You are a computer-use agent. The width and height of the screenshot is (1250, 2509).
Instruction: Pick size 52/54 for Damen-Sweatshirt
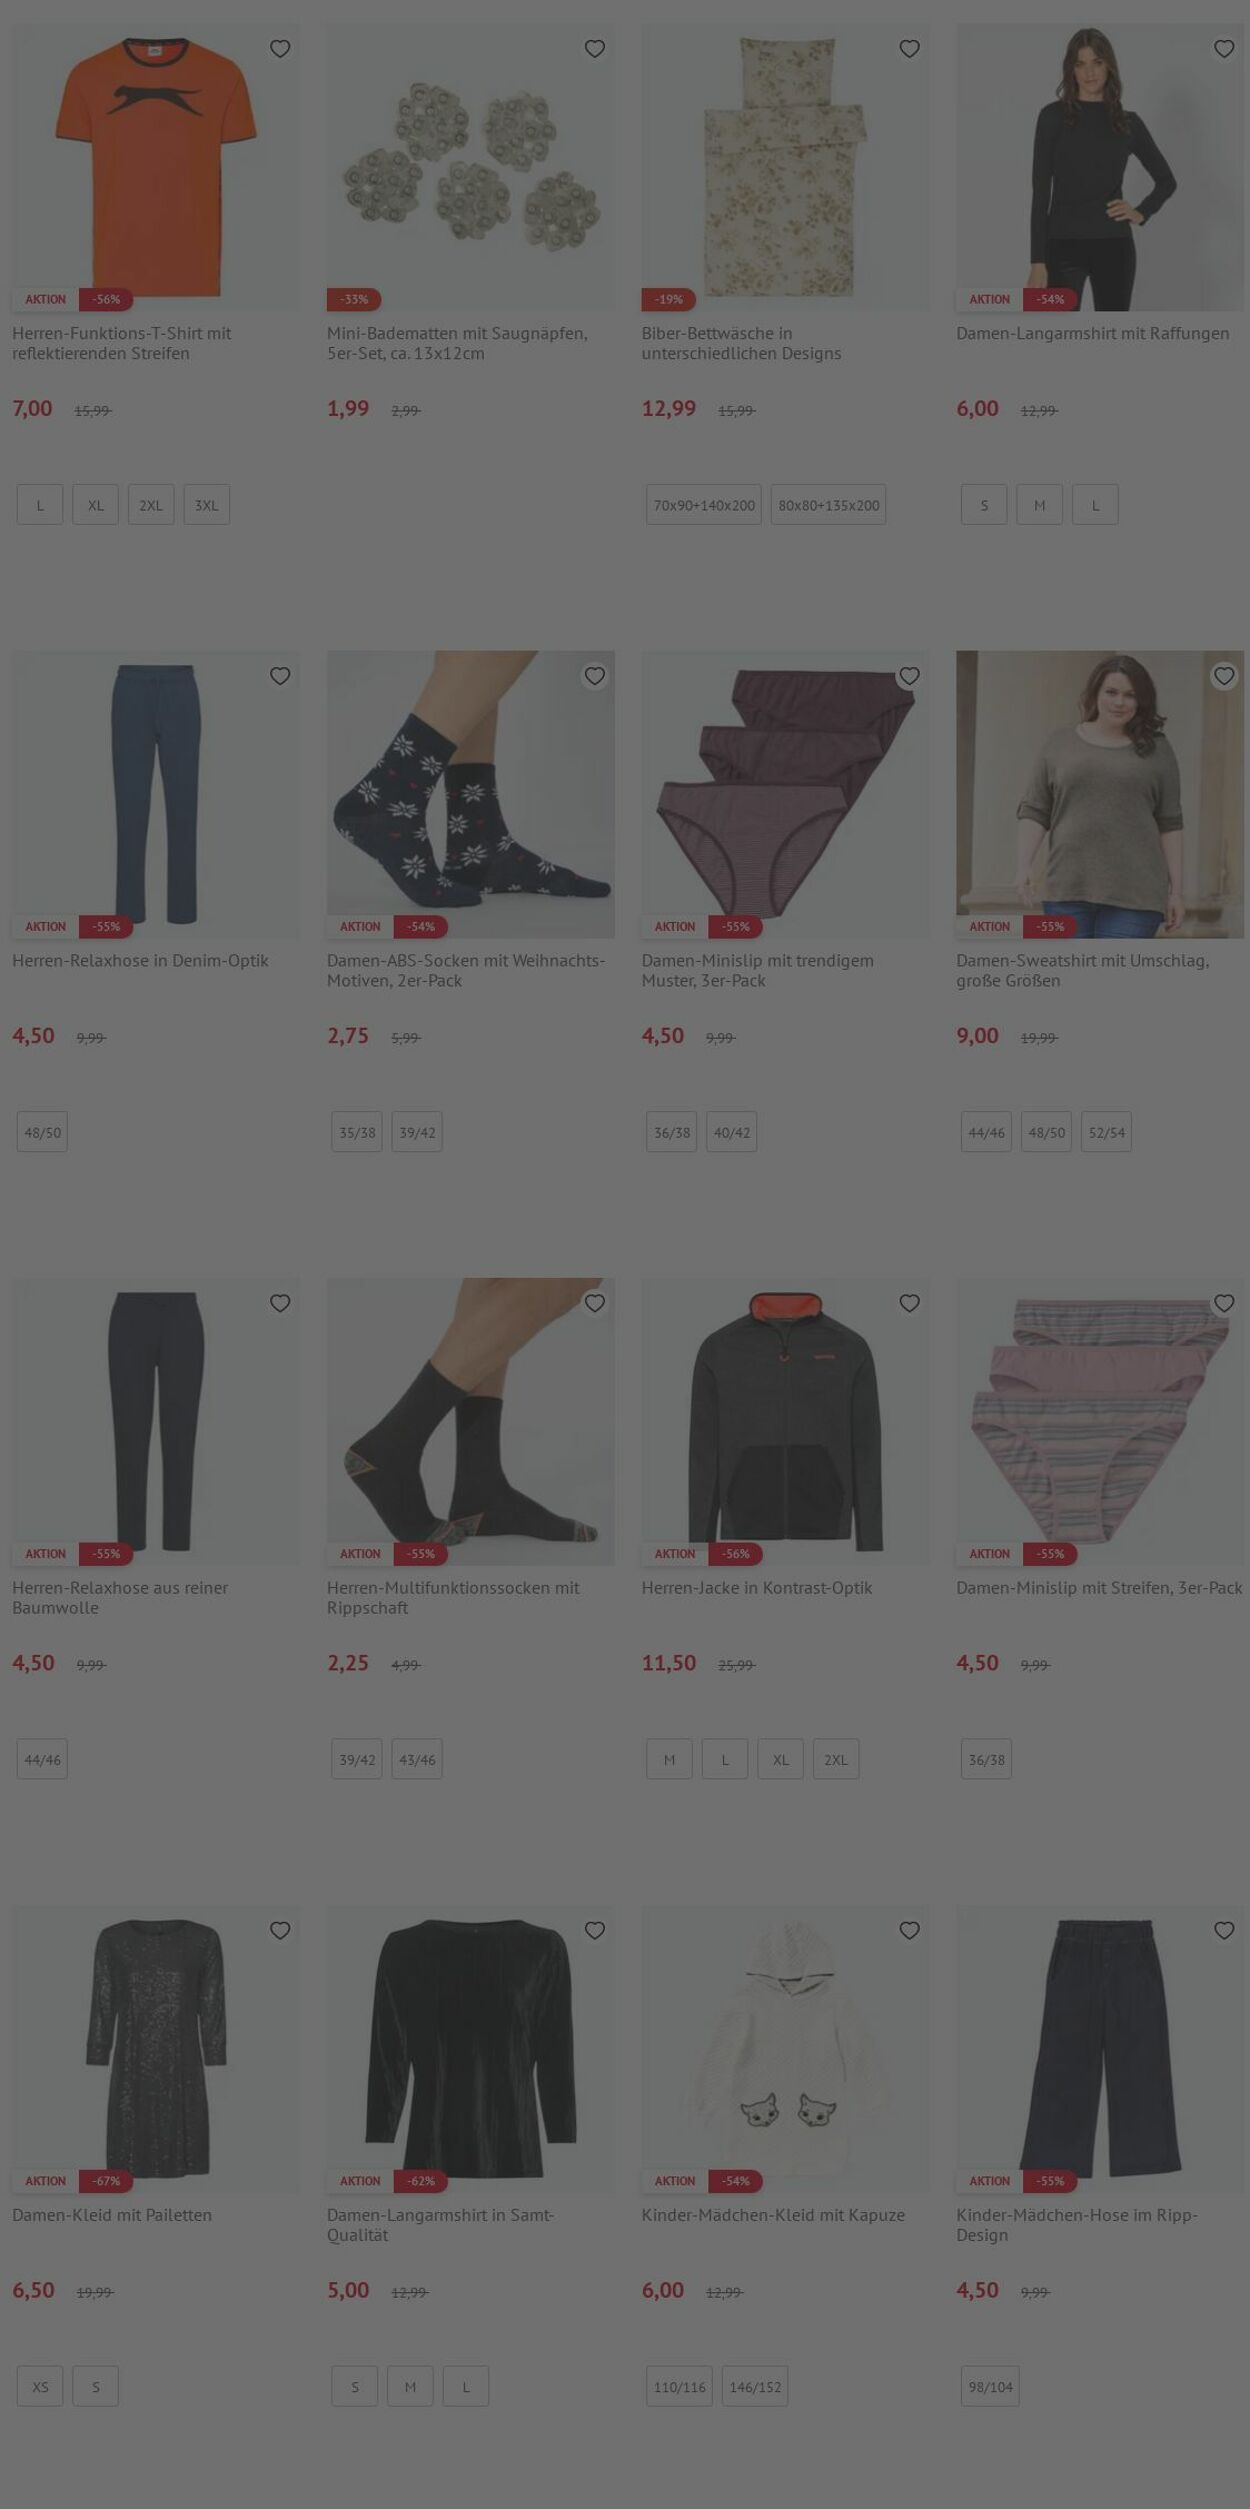1106,1132
